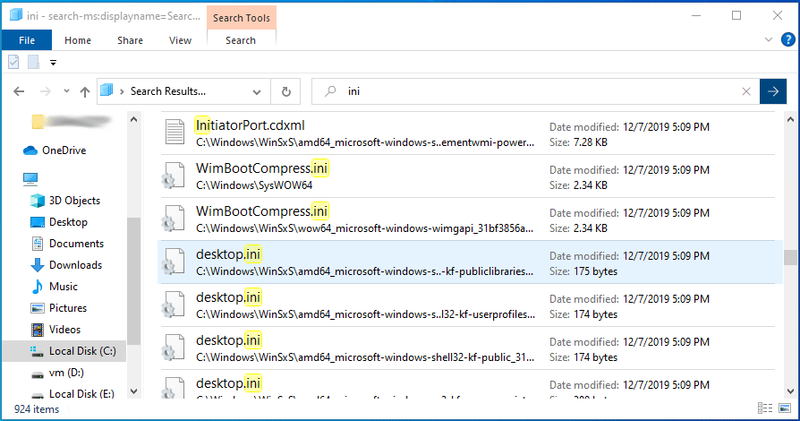Click the 924 items status text
800x421 pixels.
[36, 409]
